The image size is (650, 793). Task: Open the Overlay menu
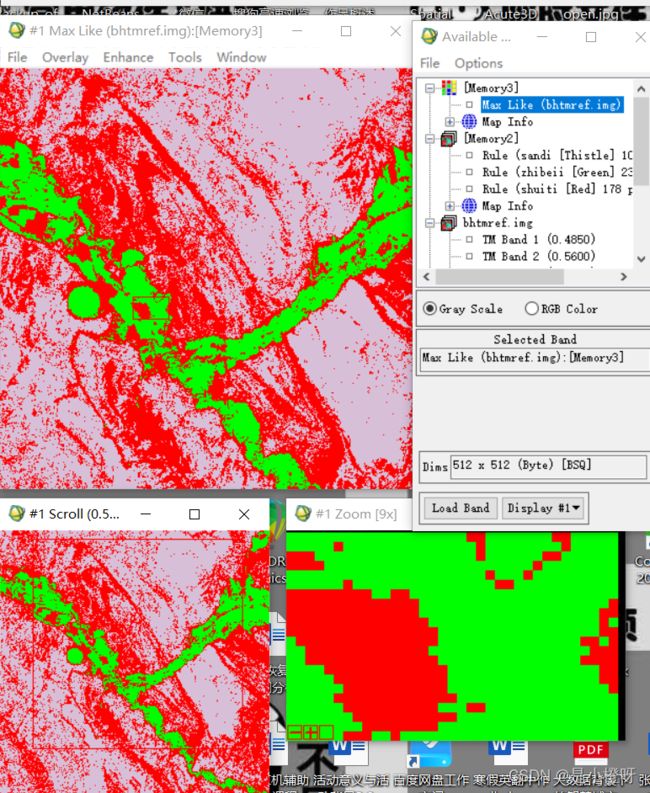coord(65,57)
